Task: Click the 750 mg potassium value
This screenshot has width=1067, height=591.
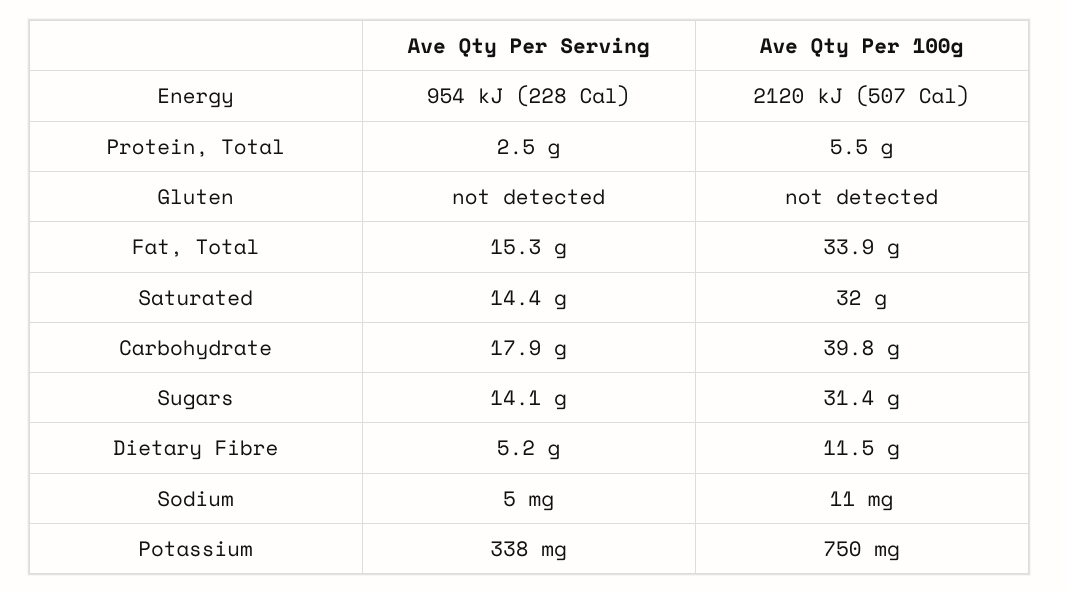Action: click(x=861, y=549)
